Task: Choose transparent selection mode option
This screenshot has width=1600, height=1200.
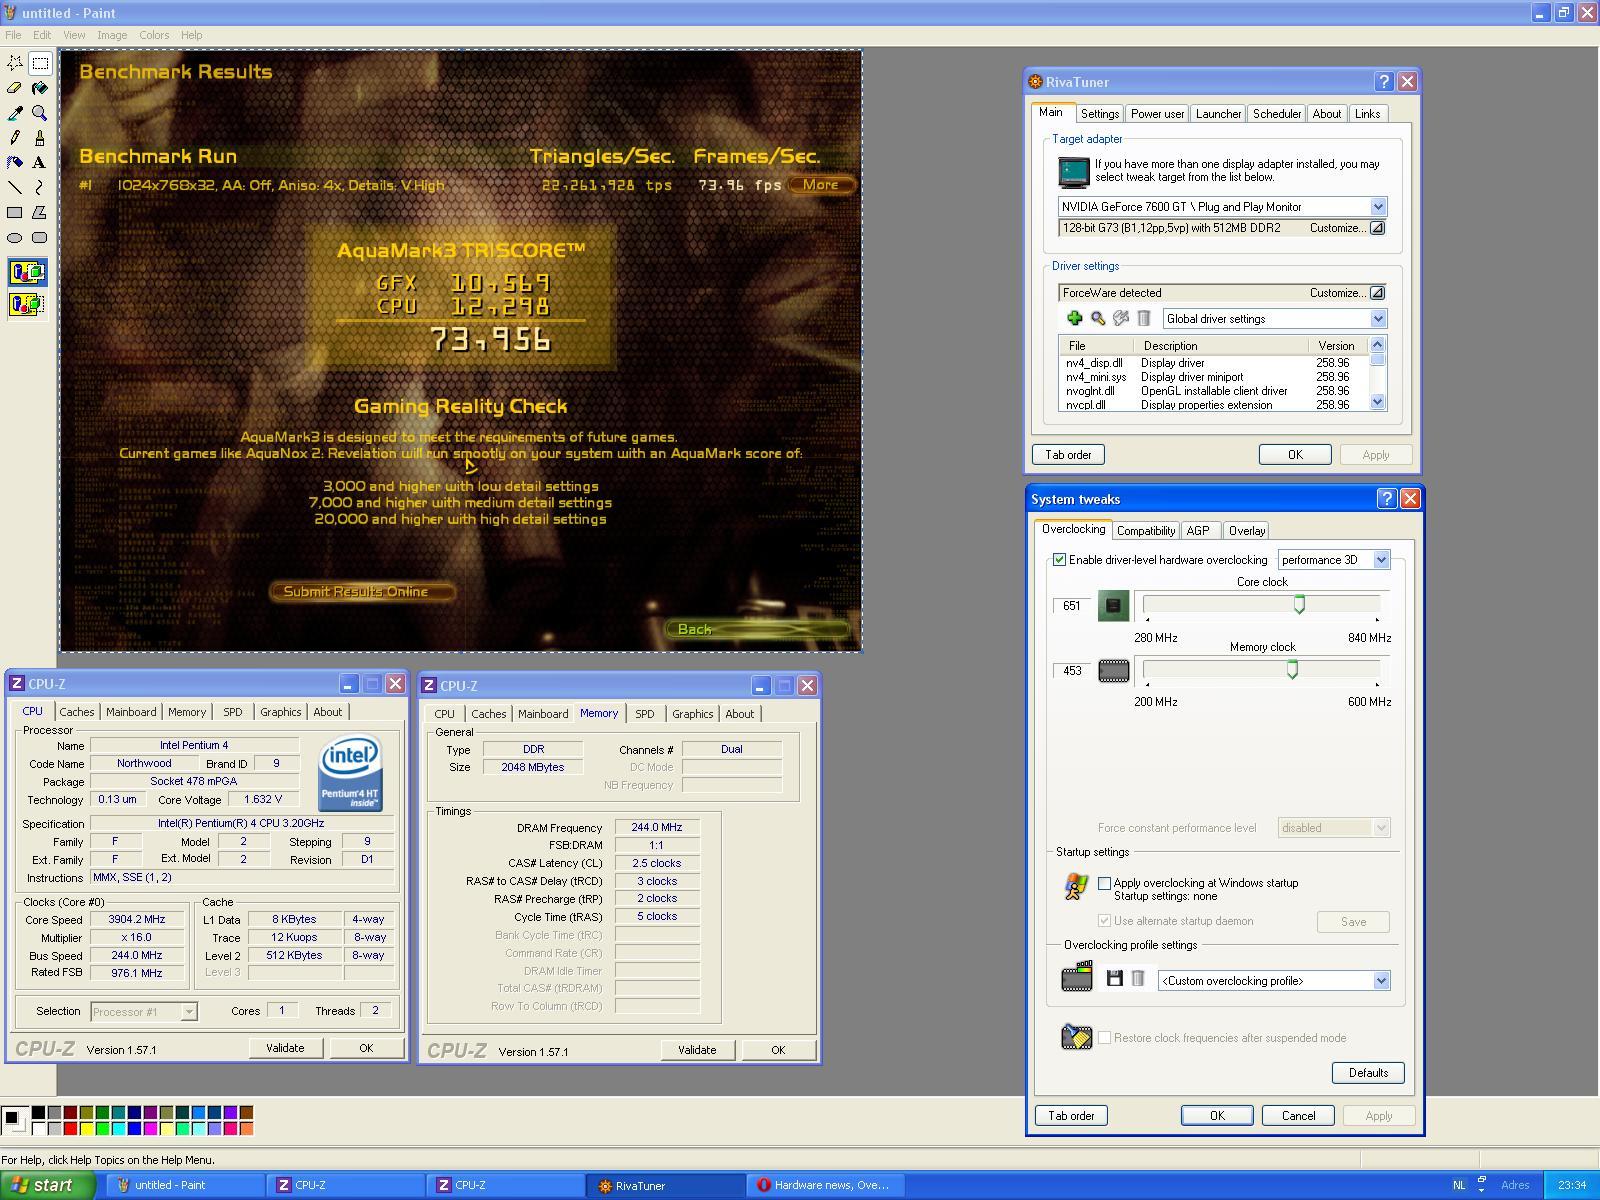Action: [27, 304]
